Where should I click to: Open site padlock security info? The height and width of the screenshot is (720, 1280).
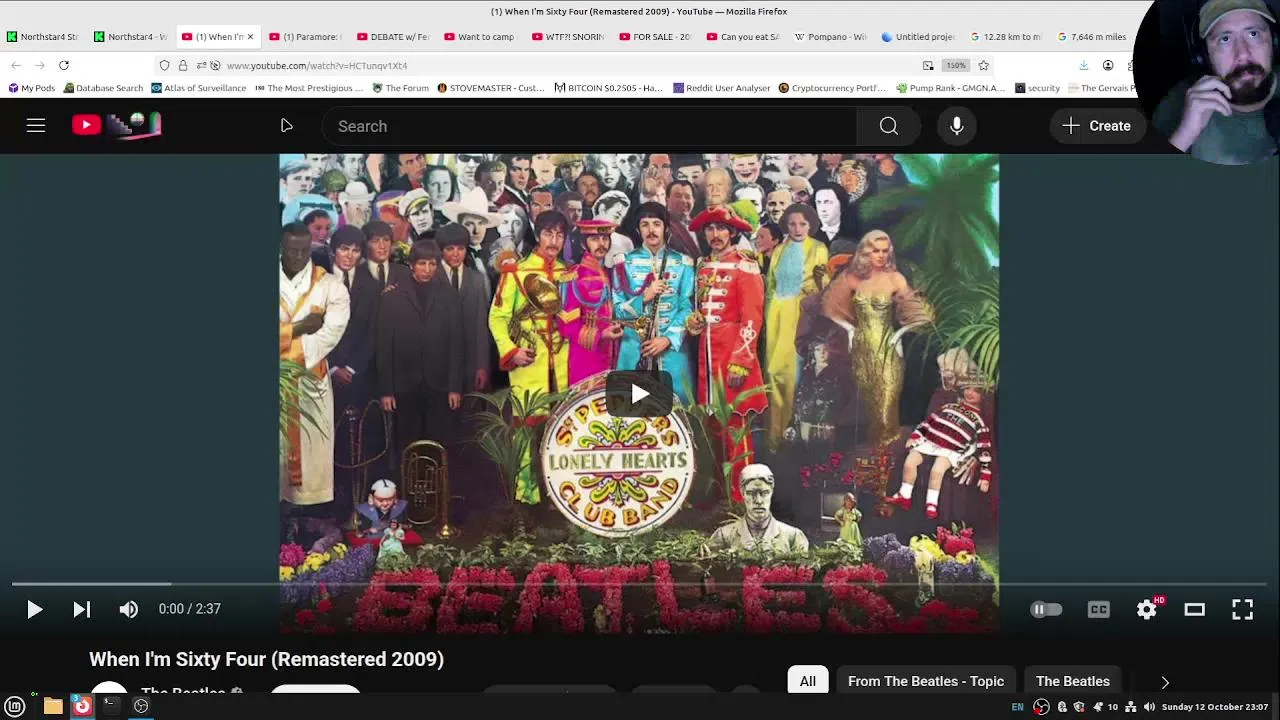pos(182,65)
